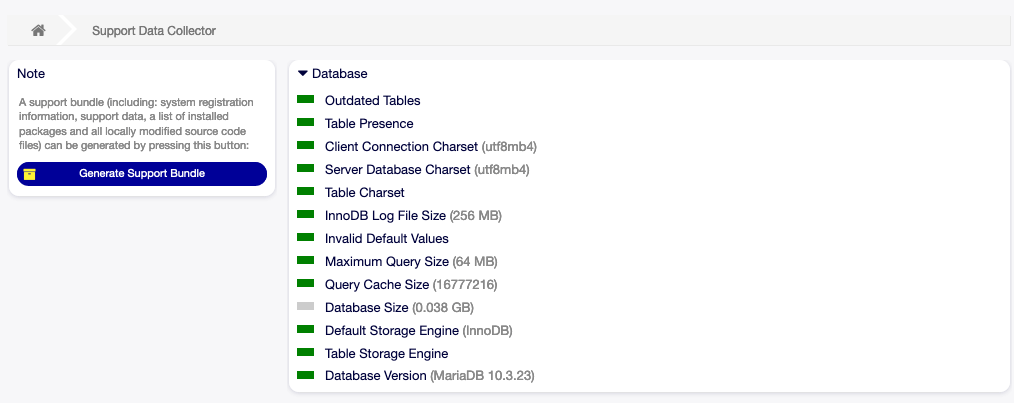Click the InnoDB Log File Size item
The width and height of the screenshot is (1014, 403).
385,216
